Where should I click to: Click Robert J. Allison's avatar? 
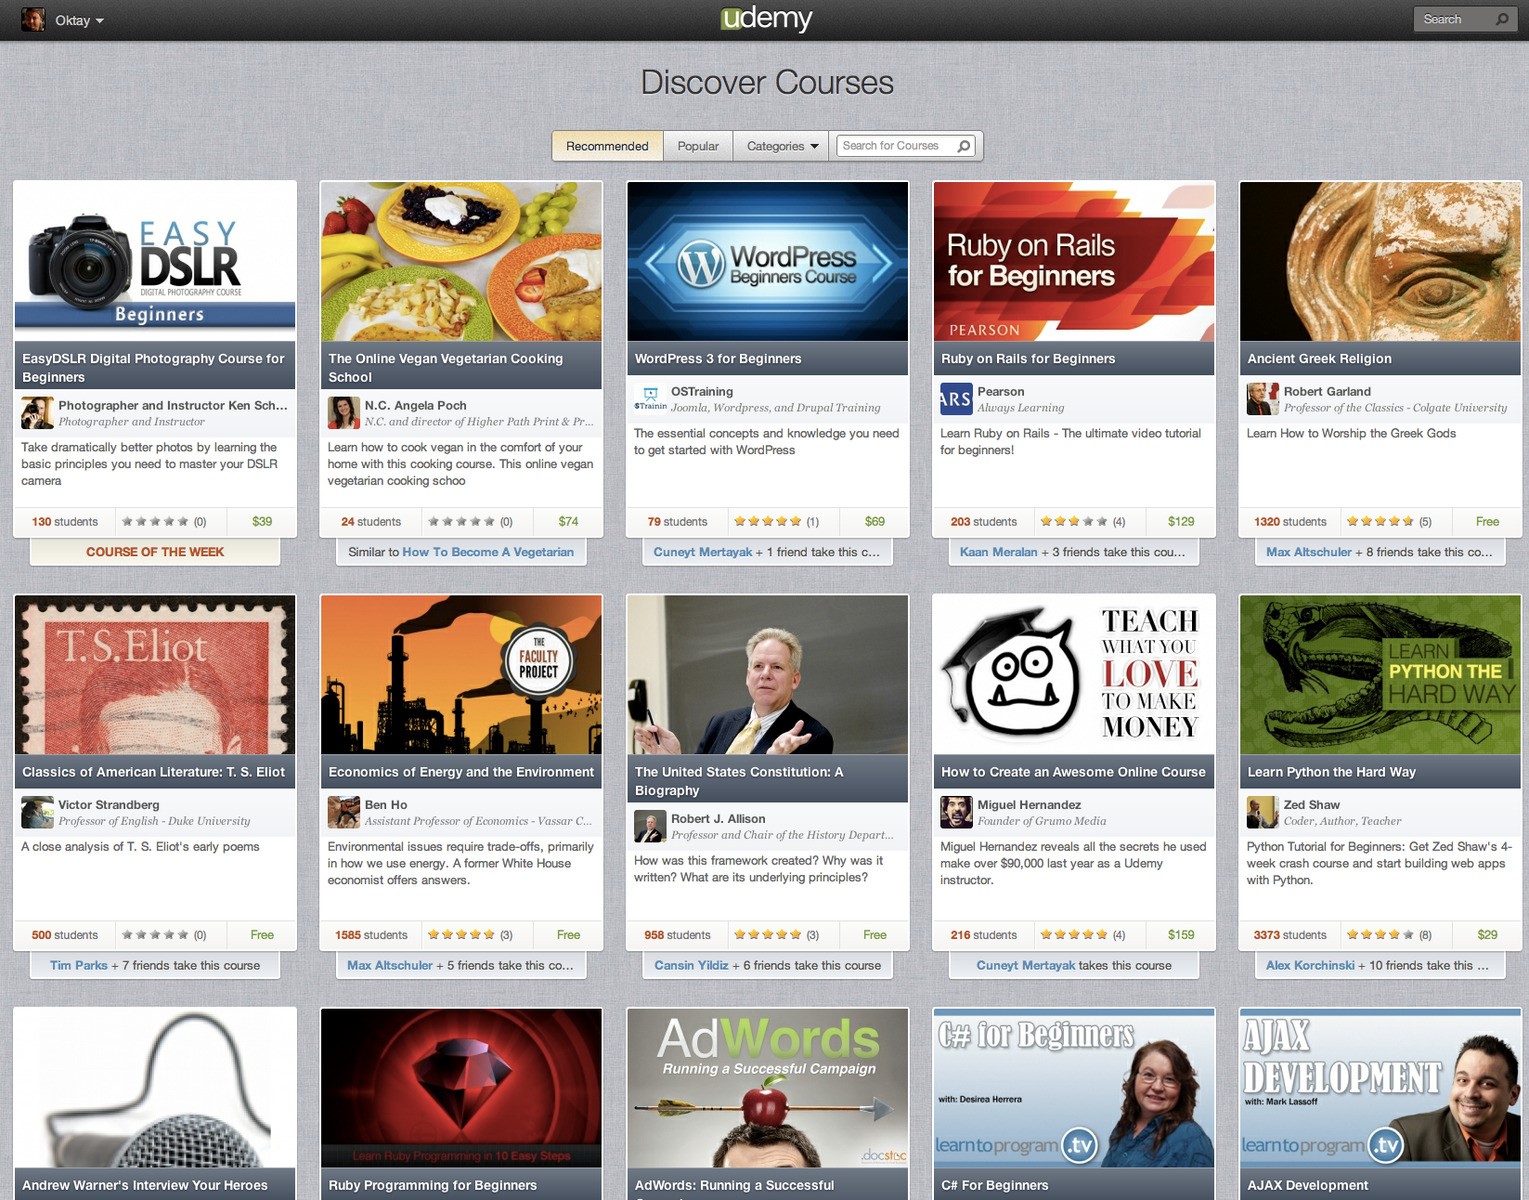tap(650, 826)
